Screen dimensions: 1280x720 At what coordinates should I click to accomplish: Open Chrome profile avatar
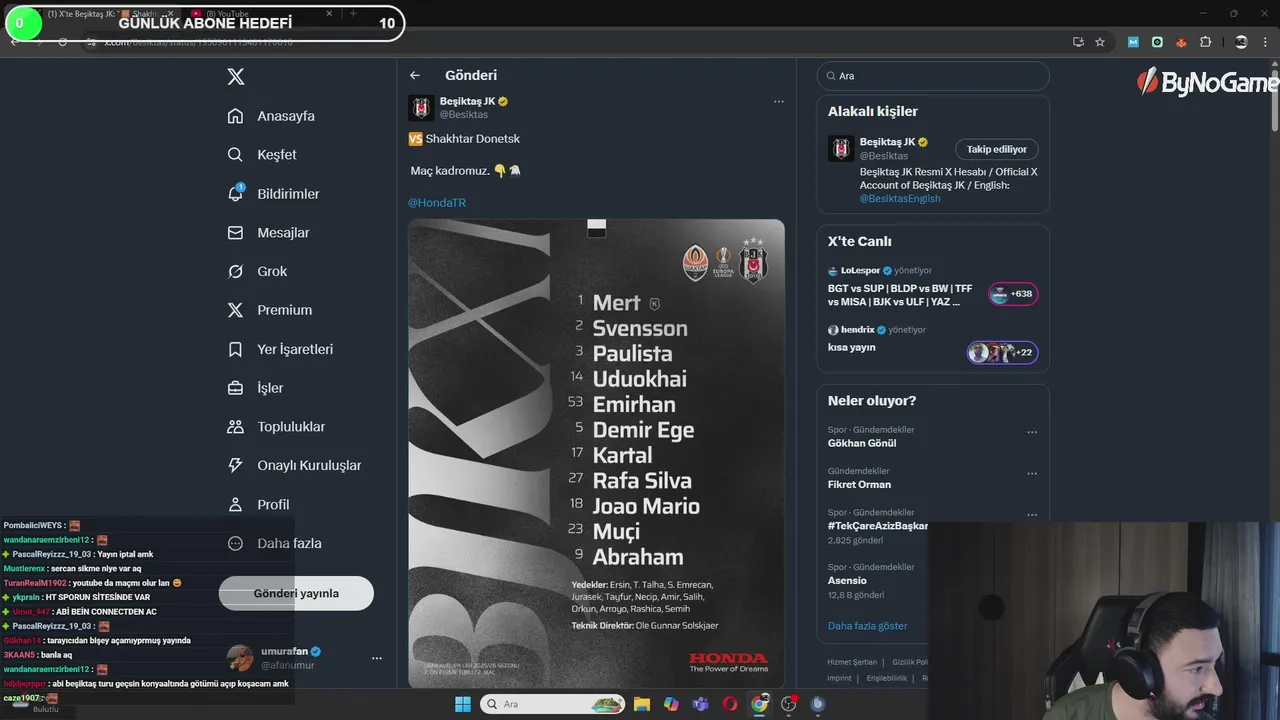pyautogui.click(x=1241, y=42)
